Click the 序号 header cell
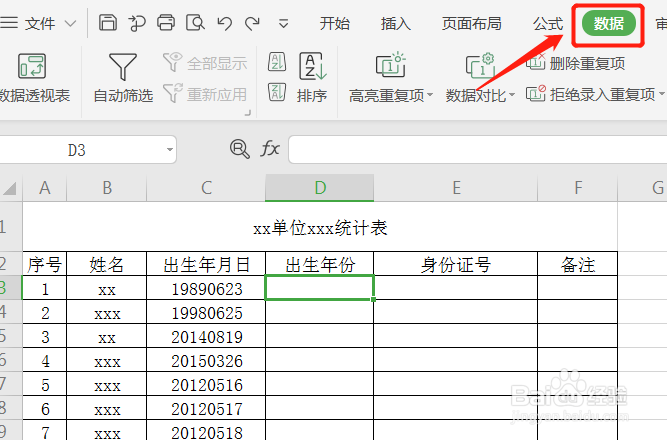This screenshot has width=667, height=440. (x=45, y=264)
